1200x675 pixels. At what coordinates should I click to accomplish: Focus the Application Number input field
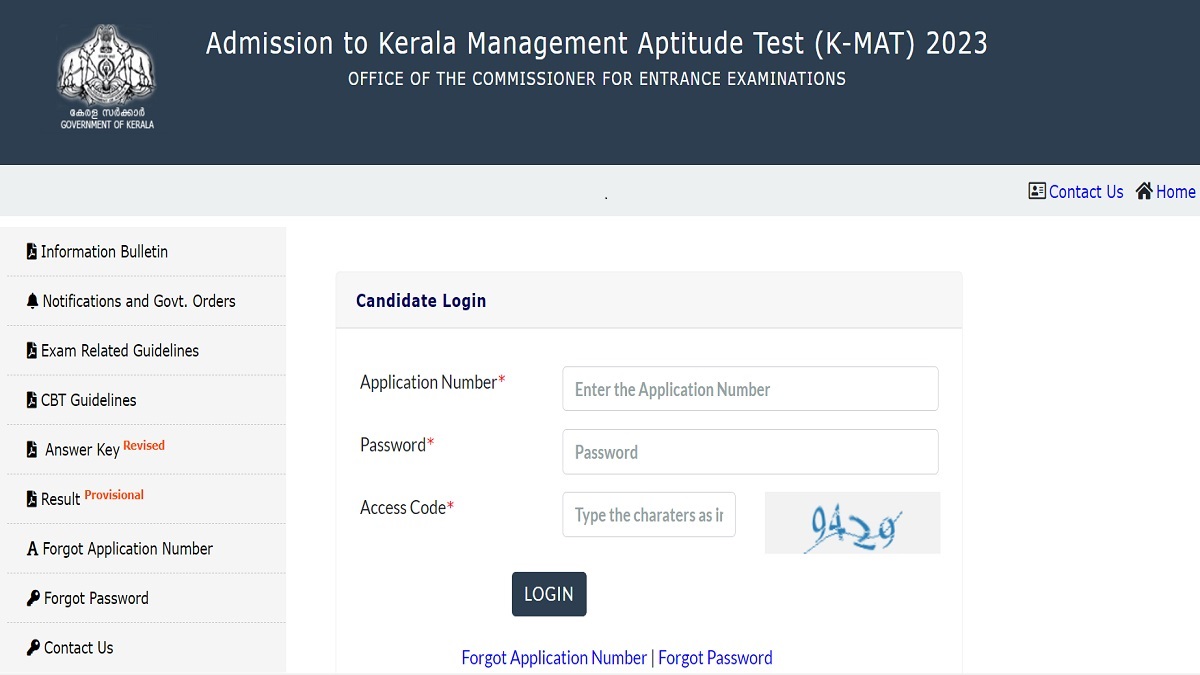(750, 389)
